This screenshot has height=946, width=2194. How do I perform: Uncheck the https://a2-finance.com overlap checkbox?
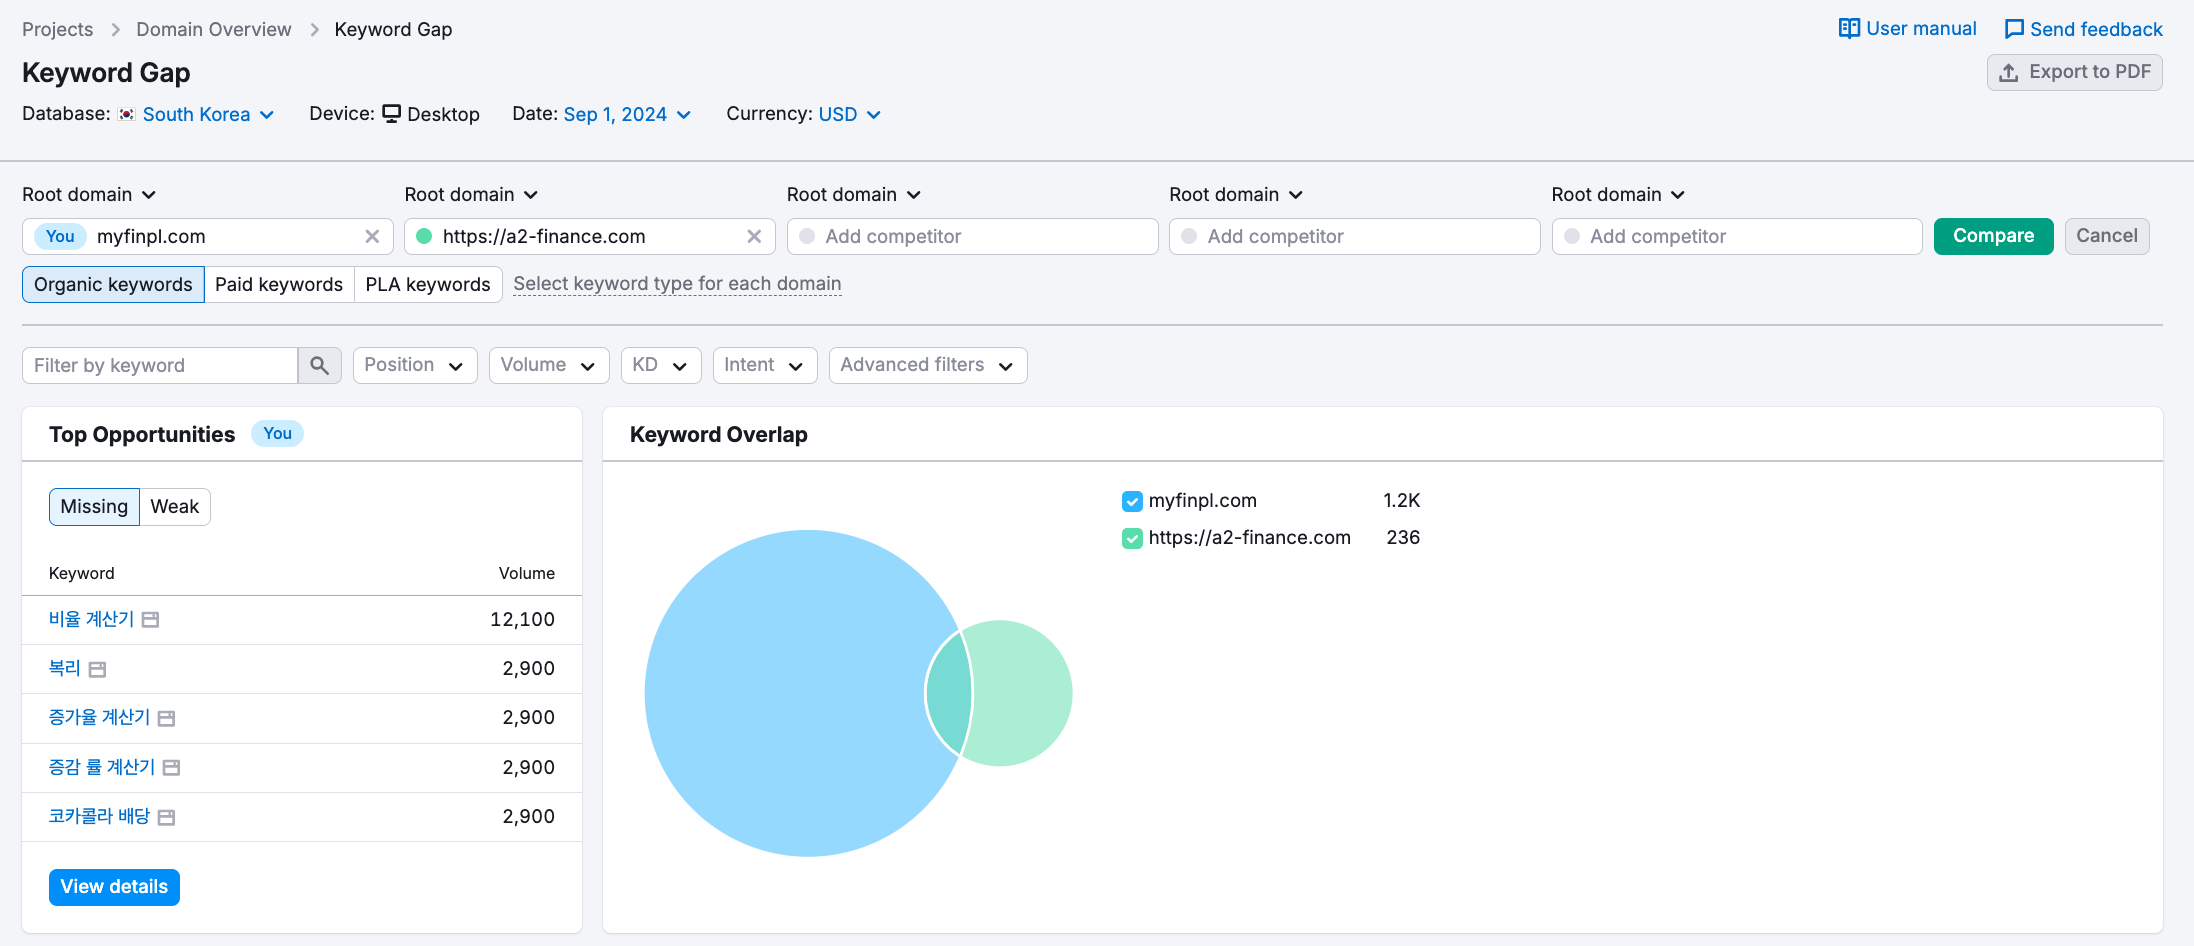tap(1132, 539)
